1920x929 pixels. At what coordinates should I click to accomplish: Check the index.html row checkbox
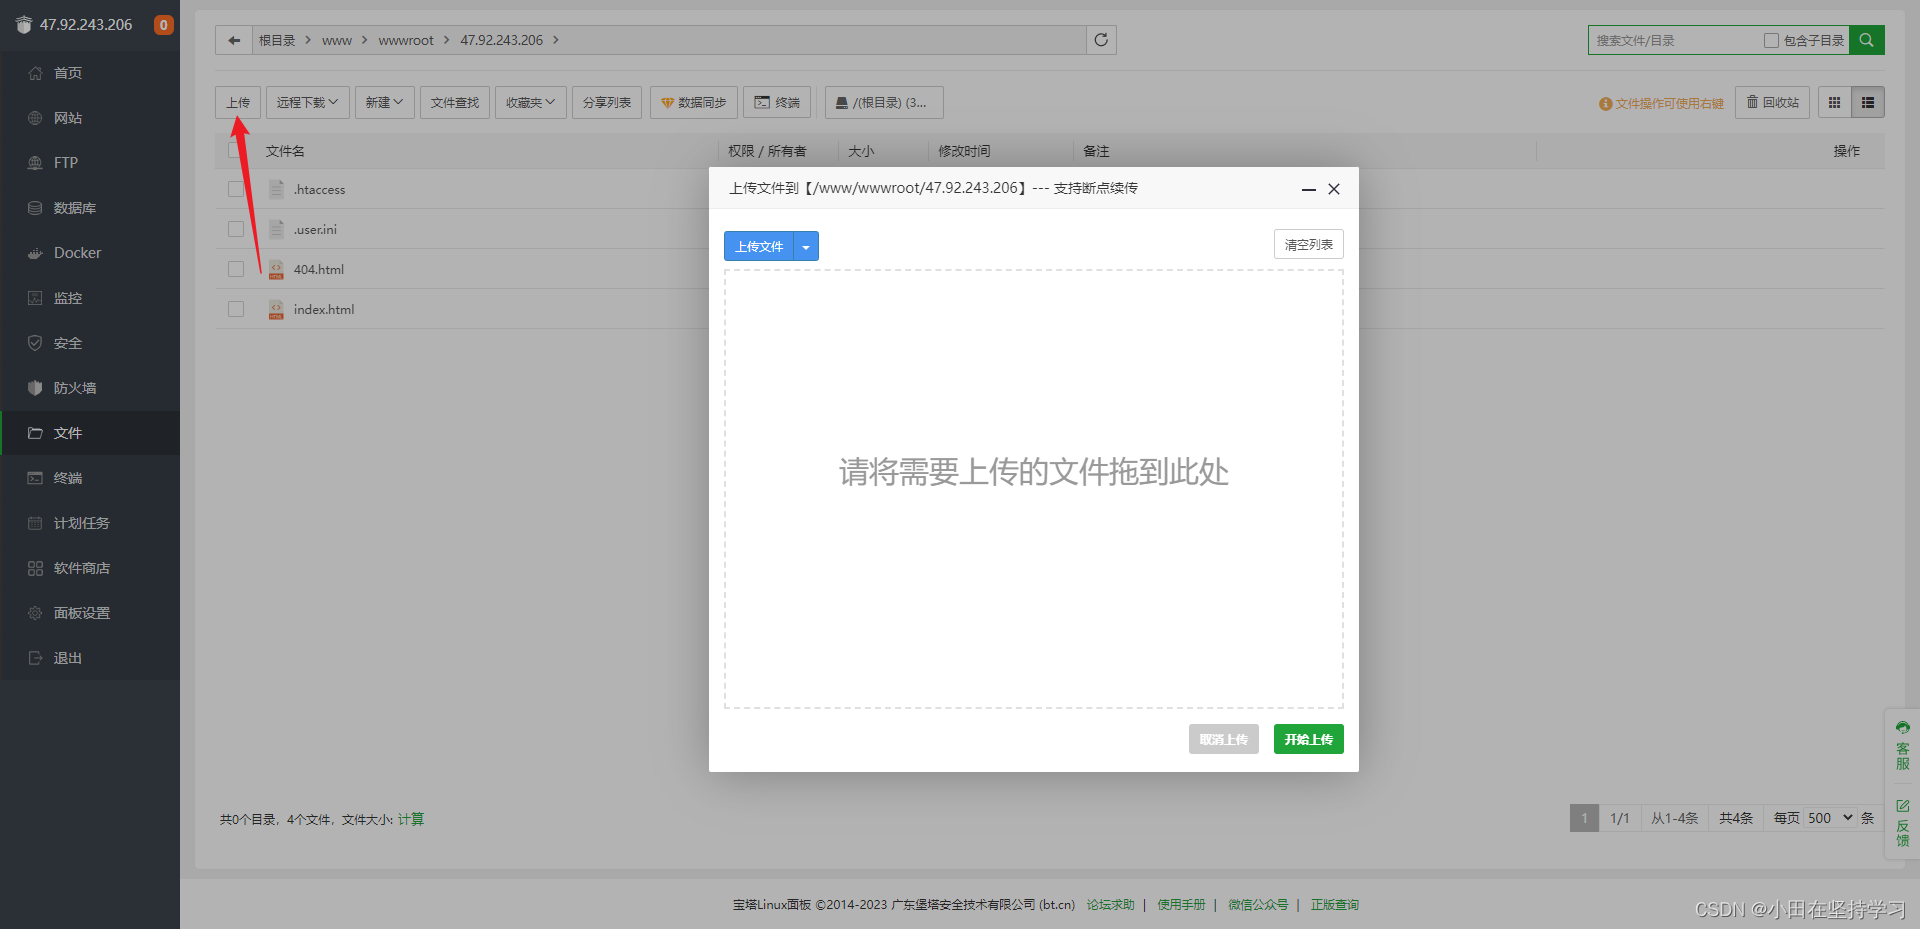click(x=236, y=309)
